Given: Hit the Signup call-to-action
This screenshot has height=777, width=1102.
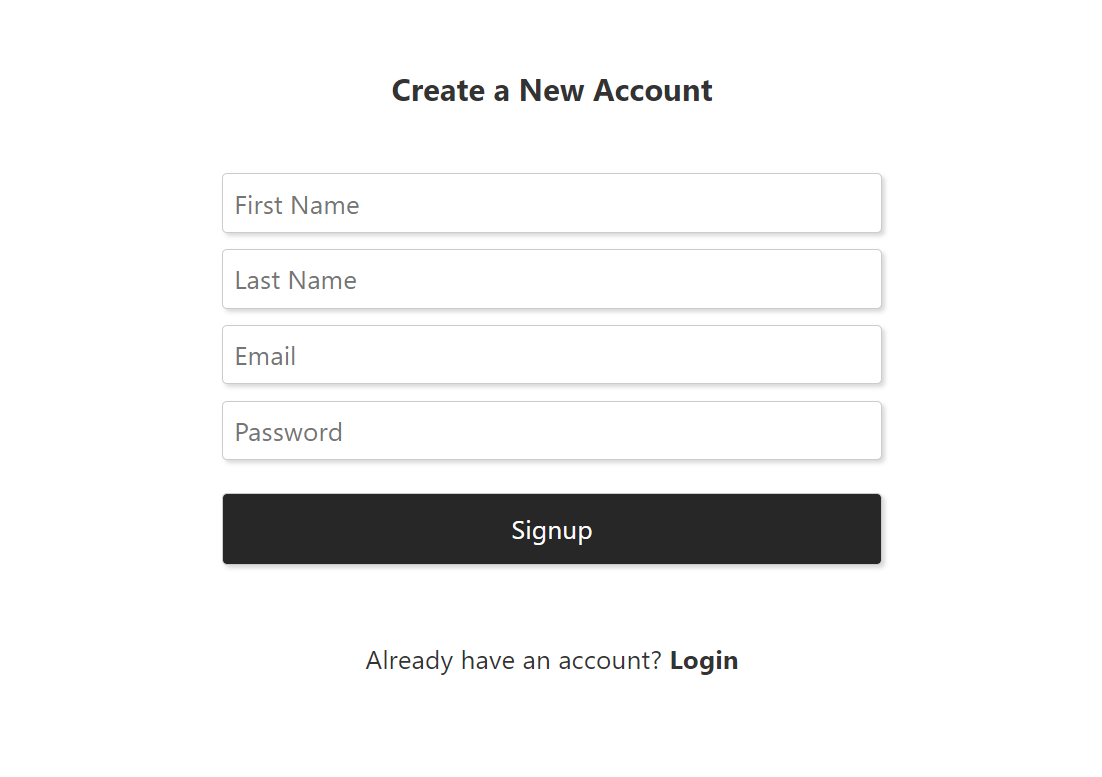Looking at the screenshot, I should 551,529.
